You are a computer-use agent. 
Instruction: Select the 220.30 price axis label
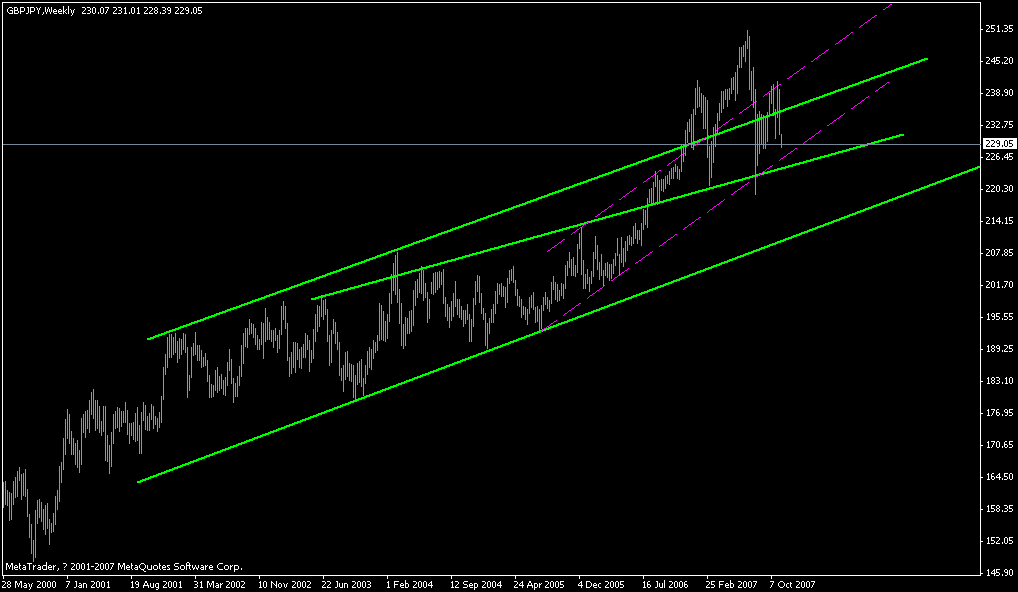point(999,189)
